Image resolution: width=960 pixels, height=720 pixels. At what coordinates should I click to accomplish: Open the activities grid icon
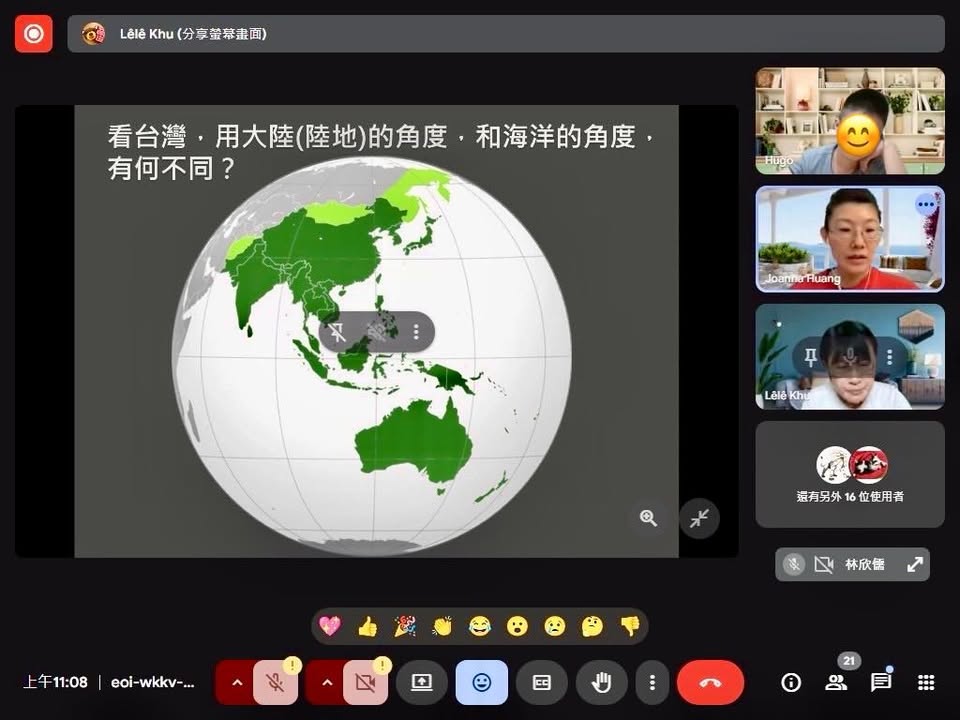click(x=926, y=682)
